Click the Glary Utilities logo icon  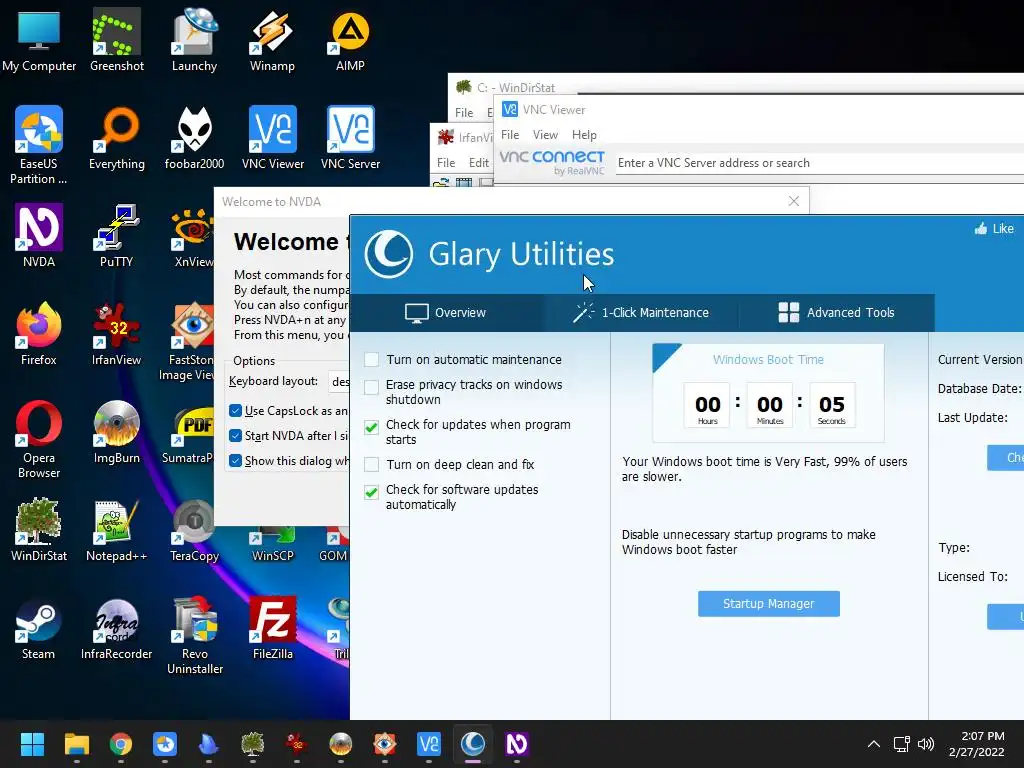(389, 254)
